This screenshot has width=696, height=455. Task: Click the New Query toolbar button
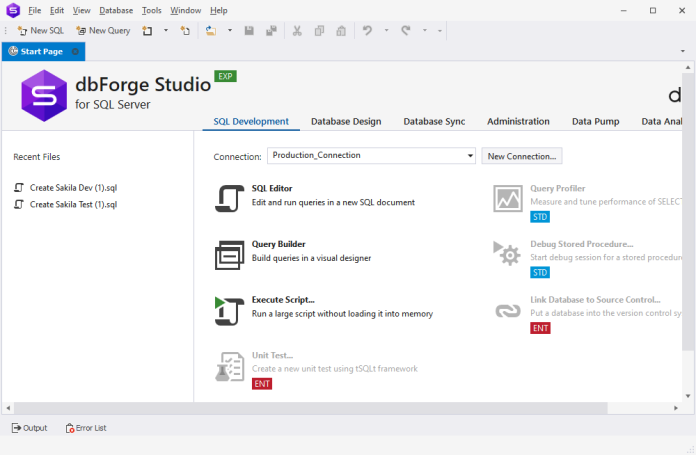103,31
